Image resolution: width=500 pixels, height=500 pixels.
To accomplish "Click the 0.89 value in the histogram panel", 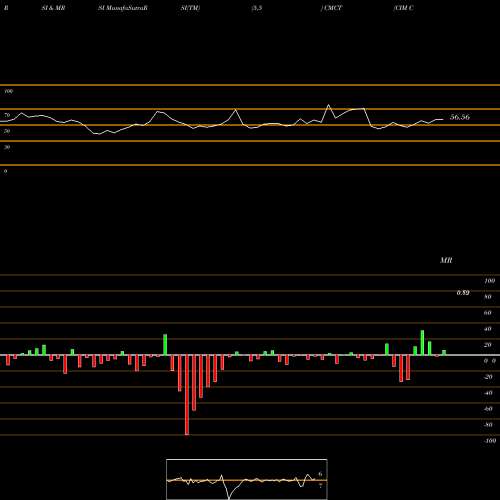I will click(x=463, y=293).
